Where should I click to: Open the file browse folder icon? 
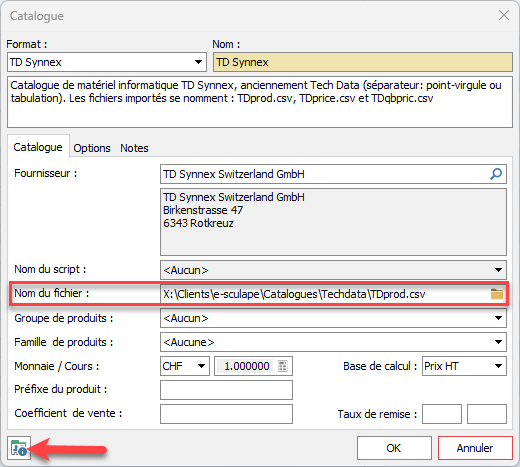point(497,294)
